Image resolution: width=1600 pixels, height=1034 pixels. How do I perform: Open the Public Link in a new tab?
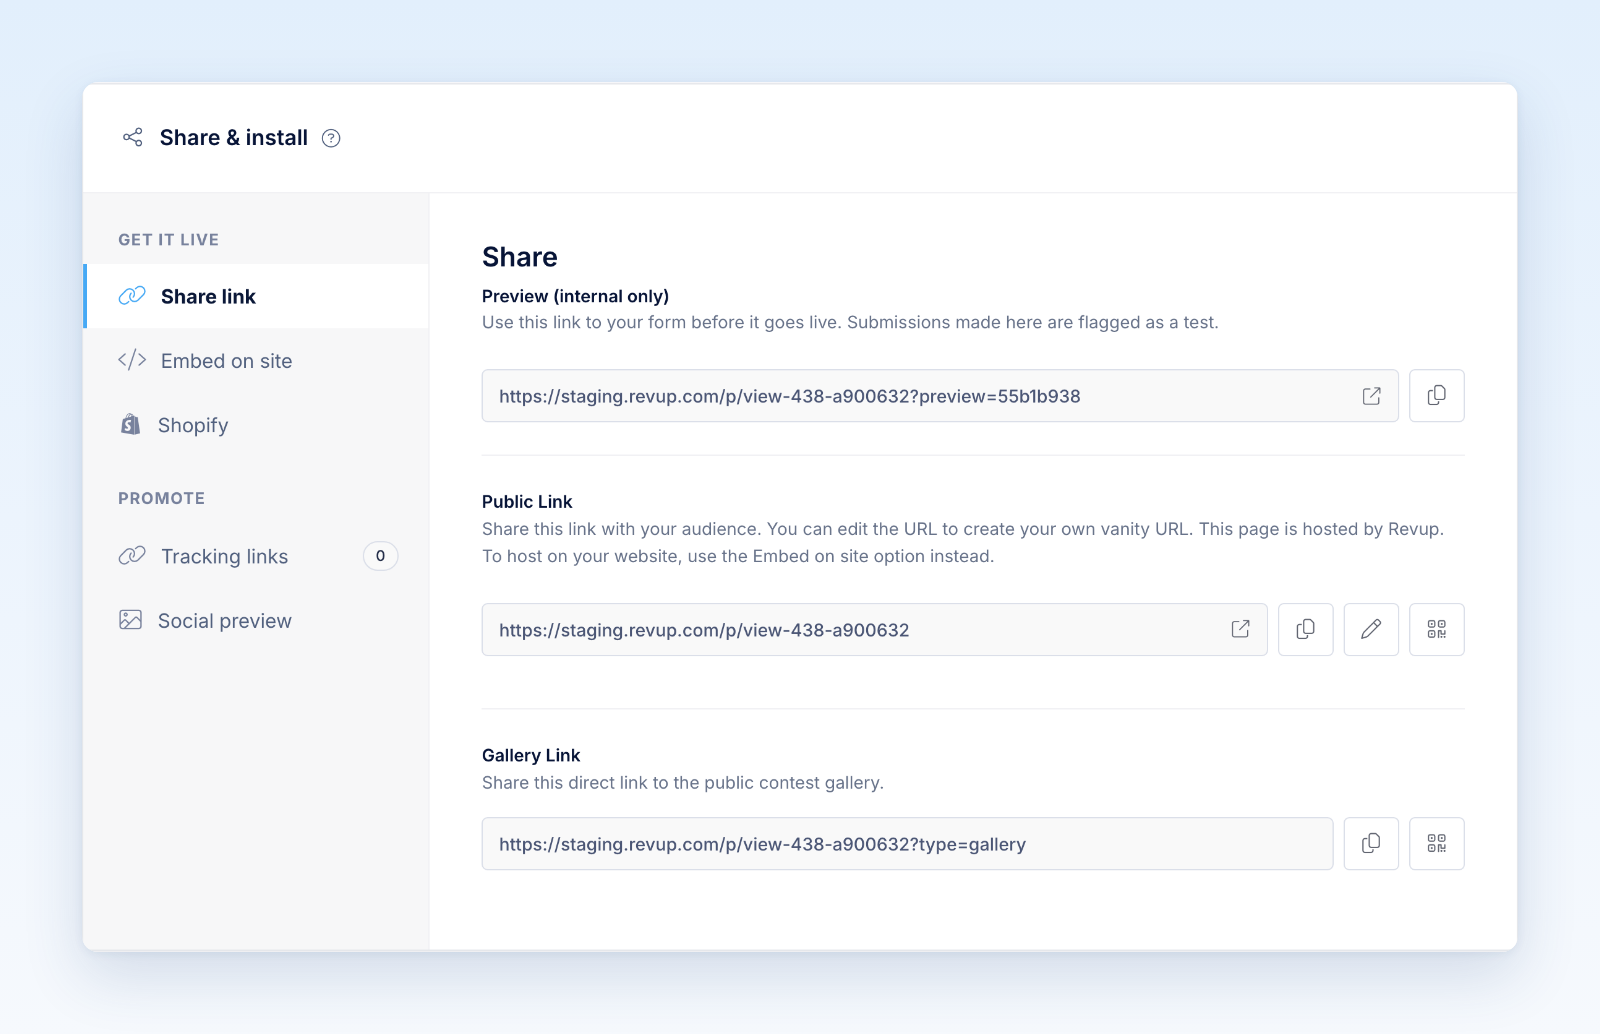coord(1240,629)
